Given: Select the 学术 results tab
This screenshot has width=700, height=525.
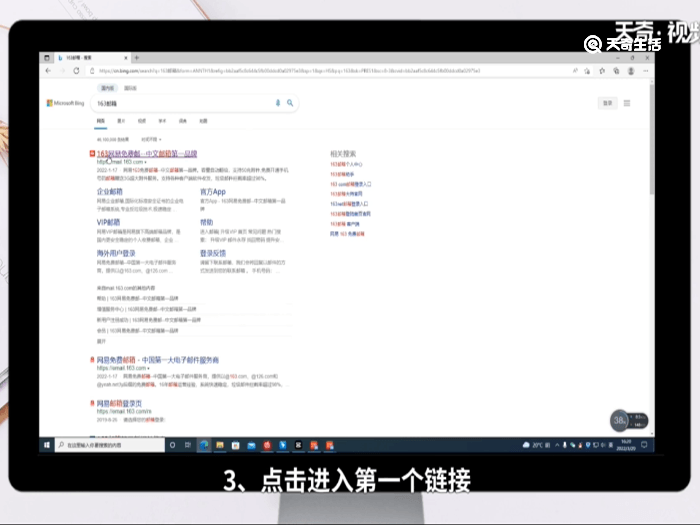Looking at the screenshot, I should (162, 121).
